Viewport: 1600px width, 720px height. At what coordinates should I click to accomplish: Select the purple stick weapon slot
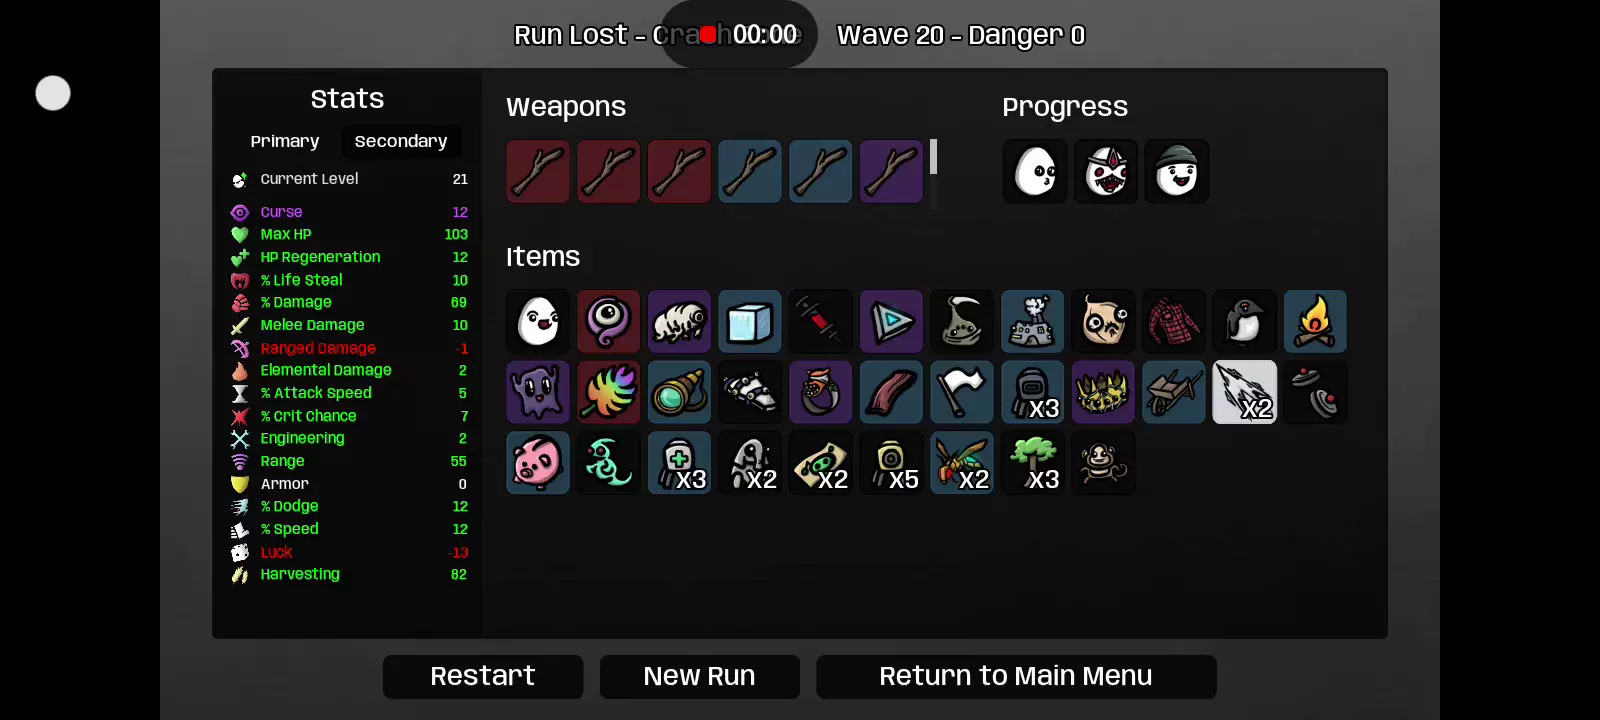tap(891, 171)
